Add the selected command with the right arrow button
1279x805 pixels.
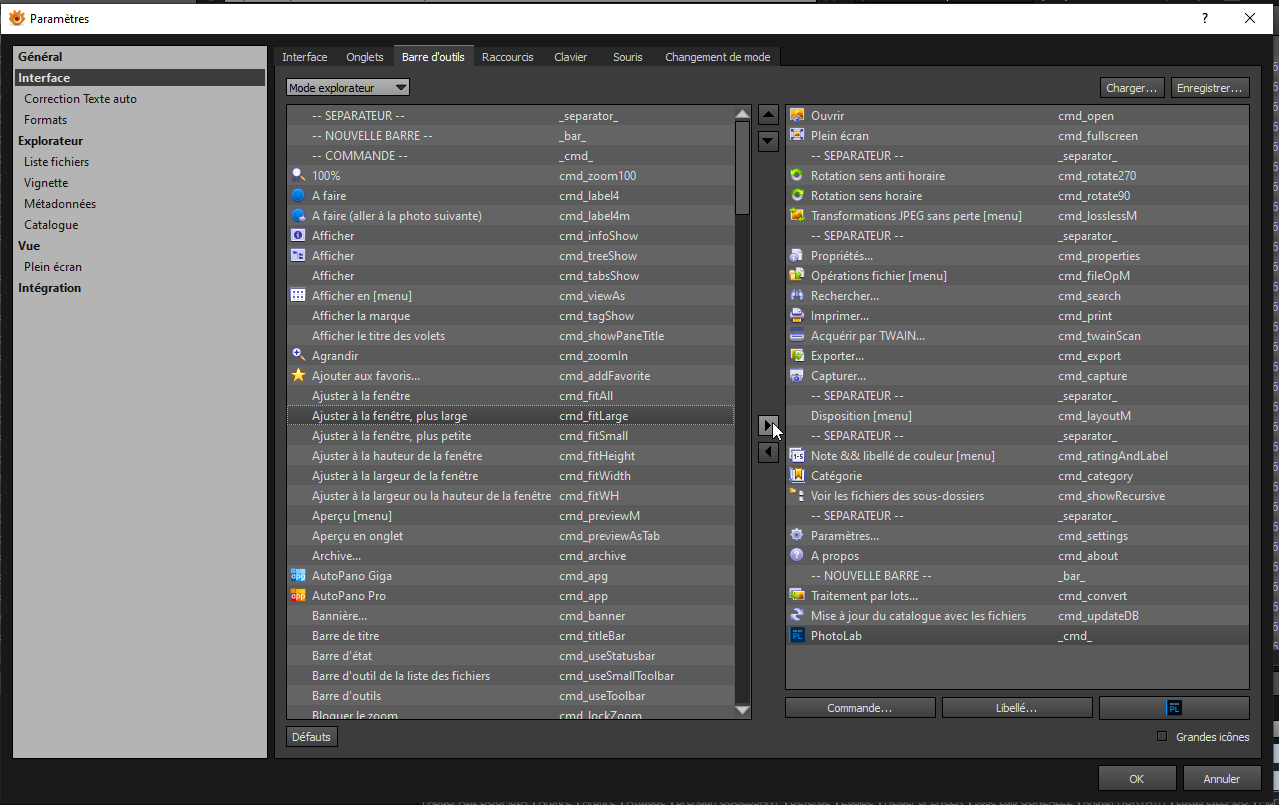(x=768, y=426)
